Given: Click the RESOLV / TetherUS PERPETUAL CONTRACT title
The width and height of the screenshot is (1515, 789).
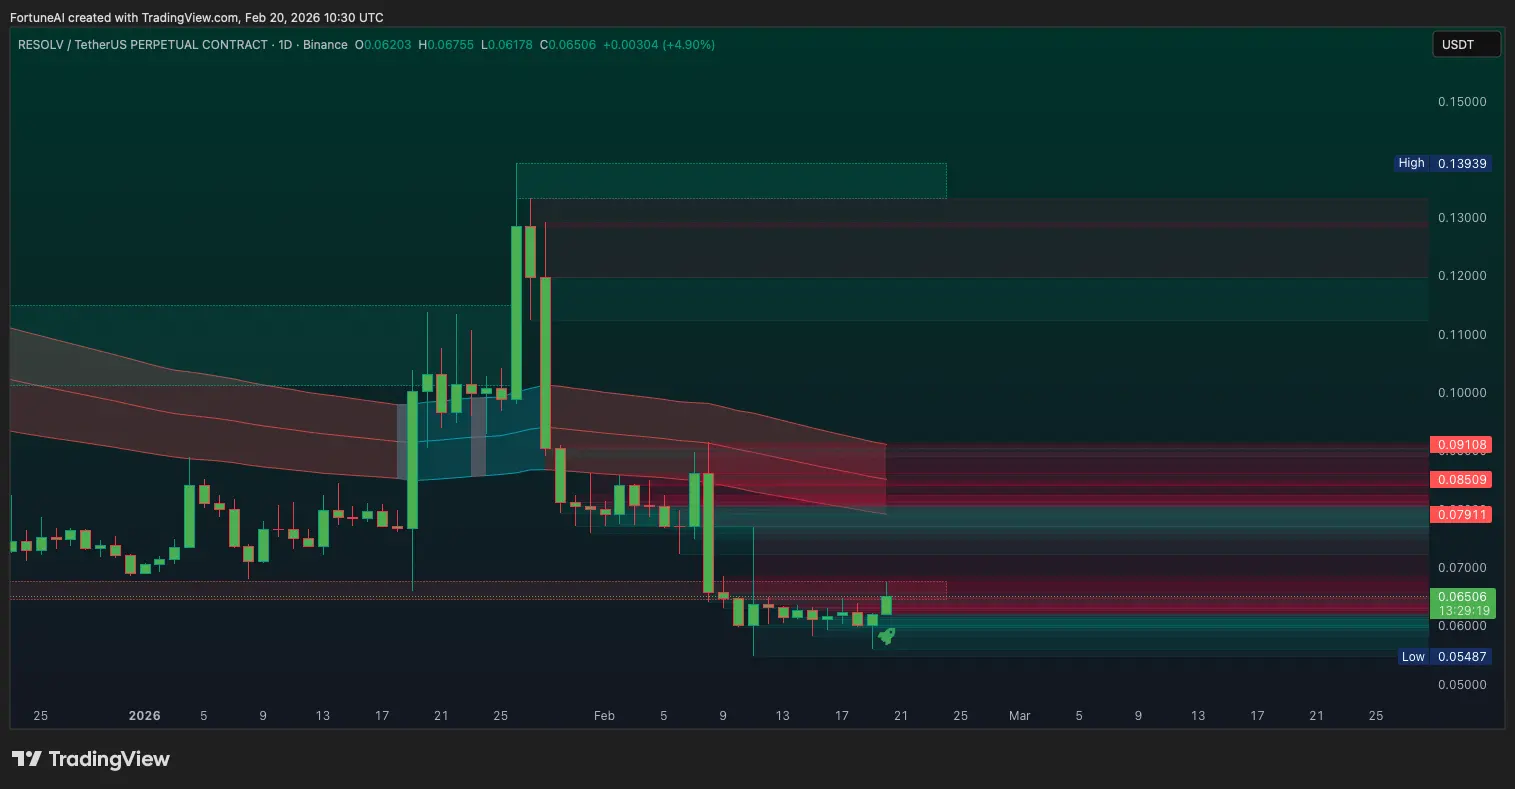Looking at the screenshot, I should [x=142, y=45].
